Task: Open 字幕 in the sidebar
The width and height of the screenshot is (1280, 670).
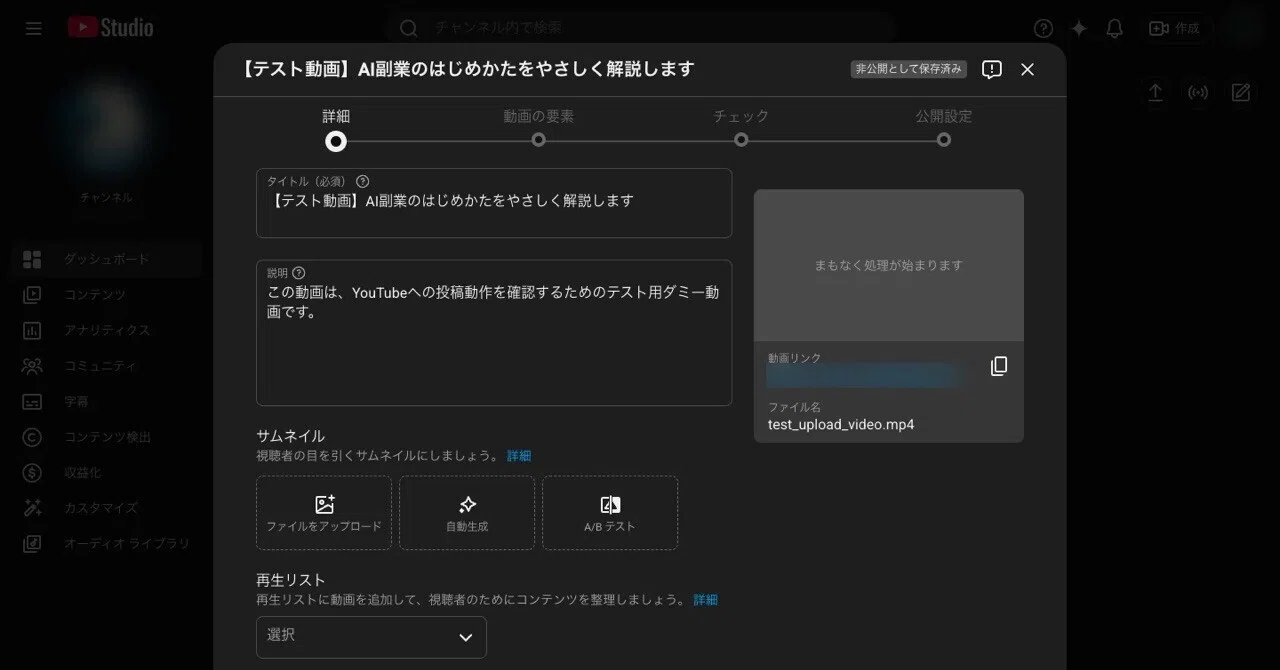Action: tap(107, 401)
